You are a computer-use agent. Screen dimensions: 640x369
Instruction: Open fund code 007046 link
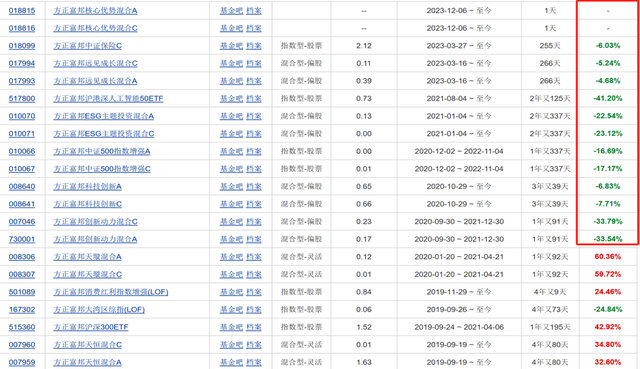point(22,221)
